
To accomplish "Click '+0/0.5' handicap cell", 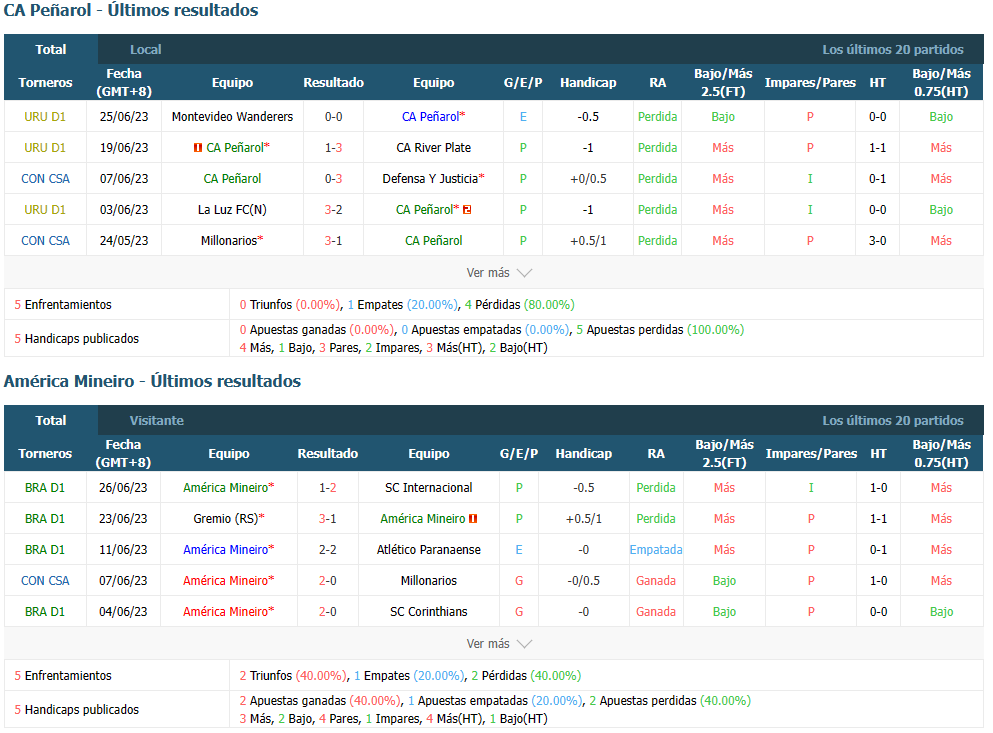I will [x=588, y=179].
